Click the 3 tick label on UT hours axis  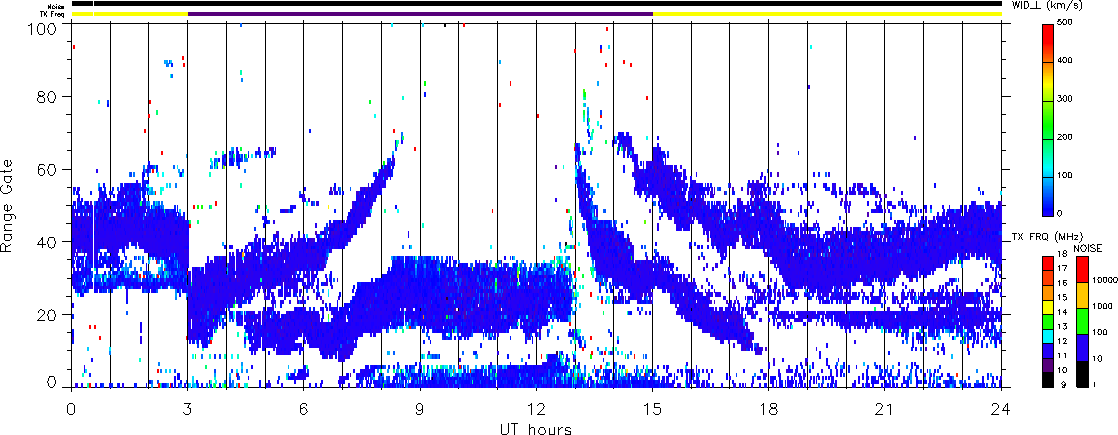[x=187, y=408]
